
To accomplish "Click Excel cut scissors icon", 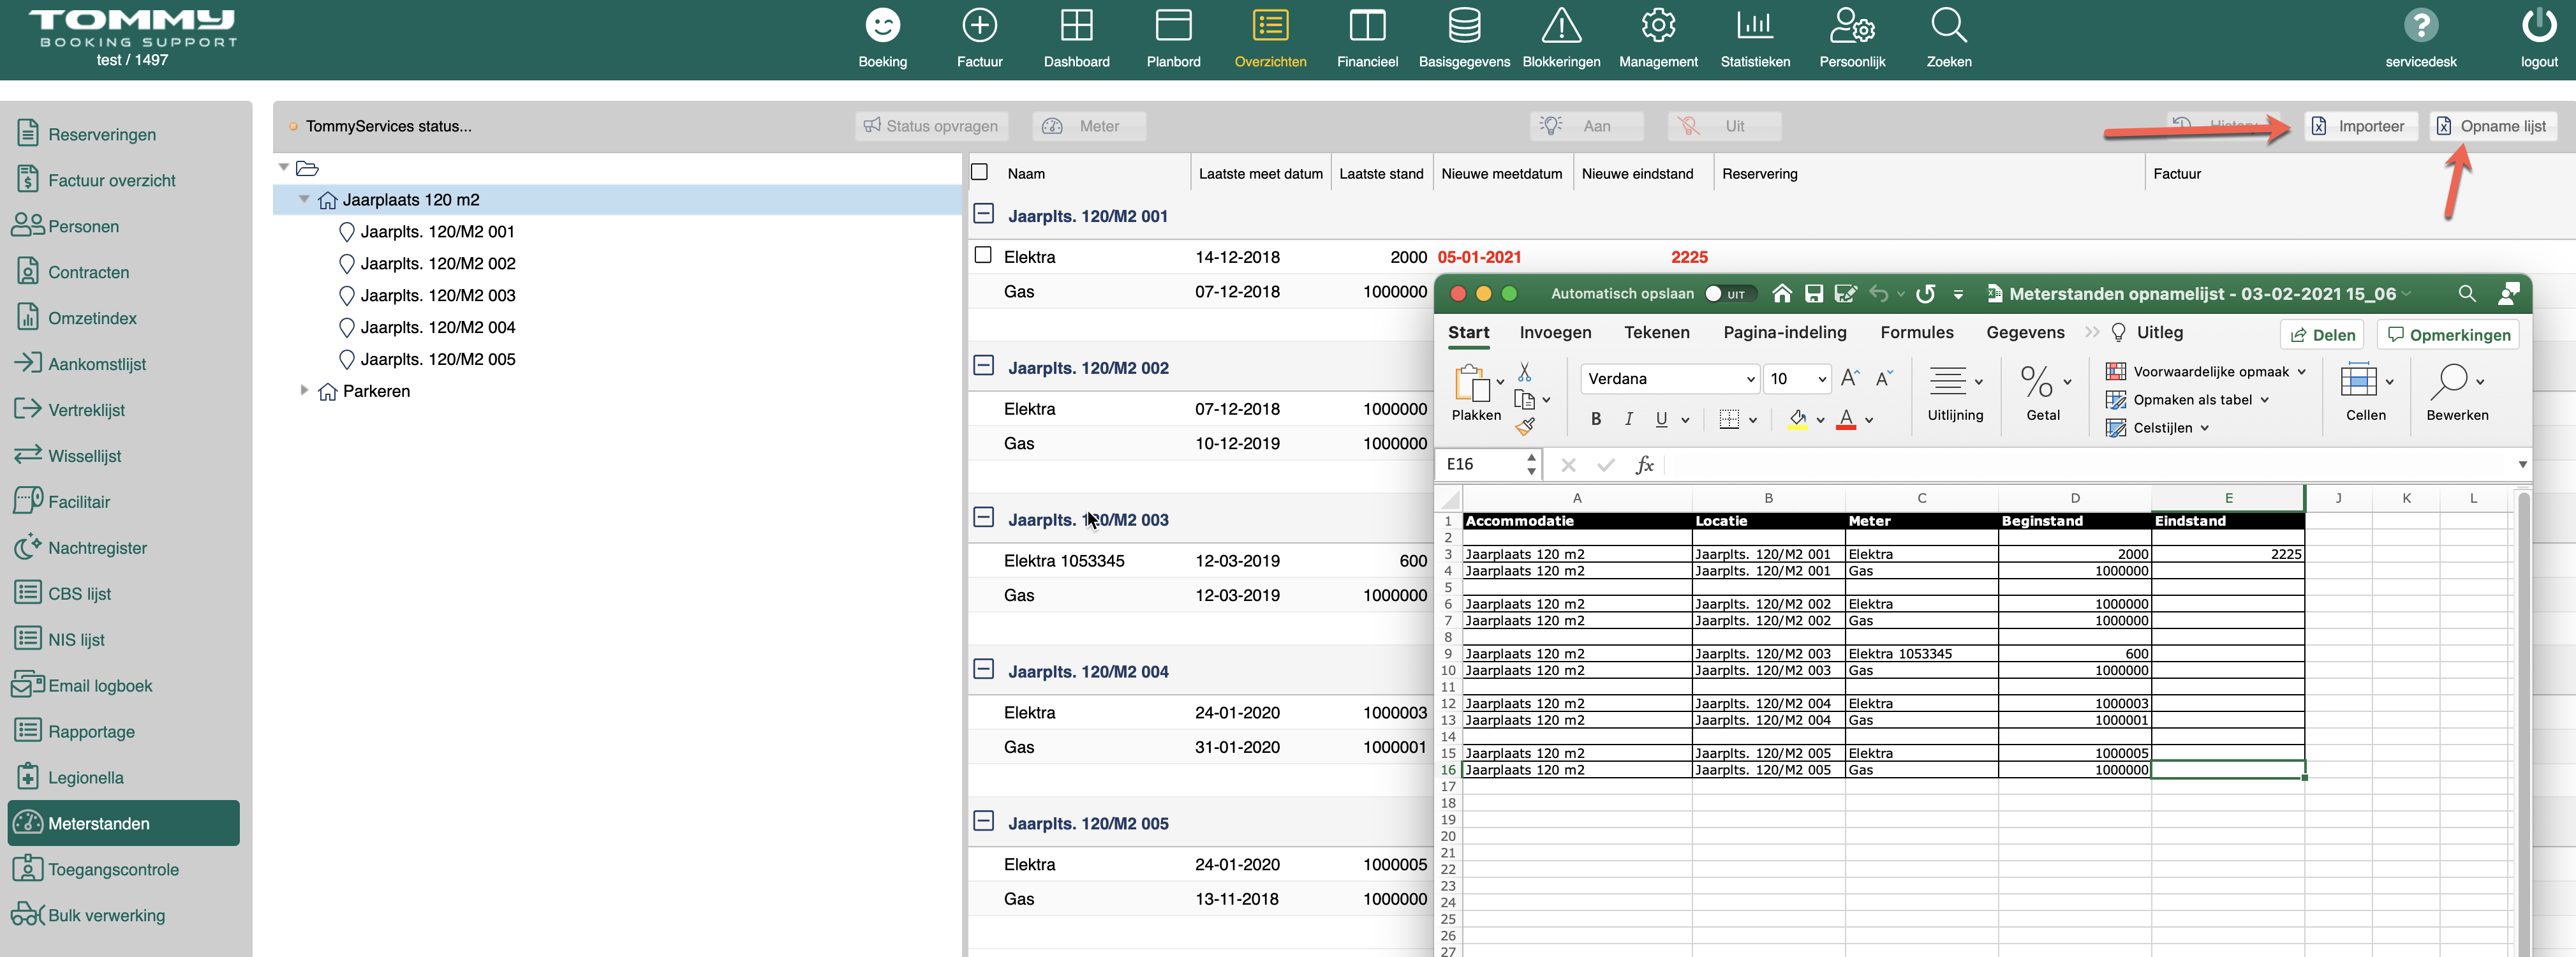I will (x=1524, y=372).
